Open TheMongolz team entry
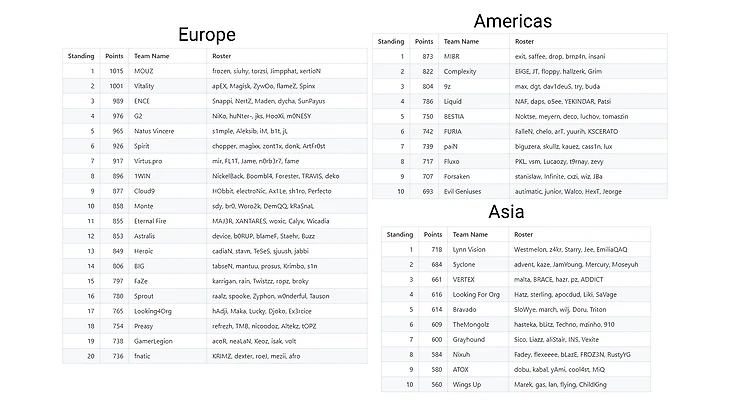This screenshot has height=406, width=730. tap(476, 324)
